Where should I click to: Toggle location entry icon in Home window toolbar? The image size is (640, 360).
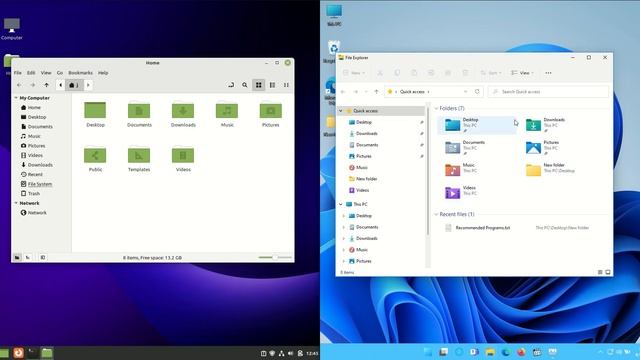click(231, 85)
